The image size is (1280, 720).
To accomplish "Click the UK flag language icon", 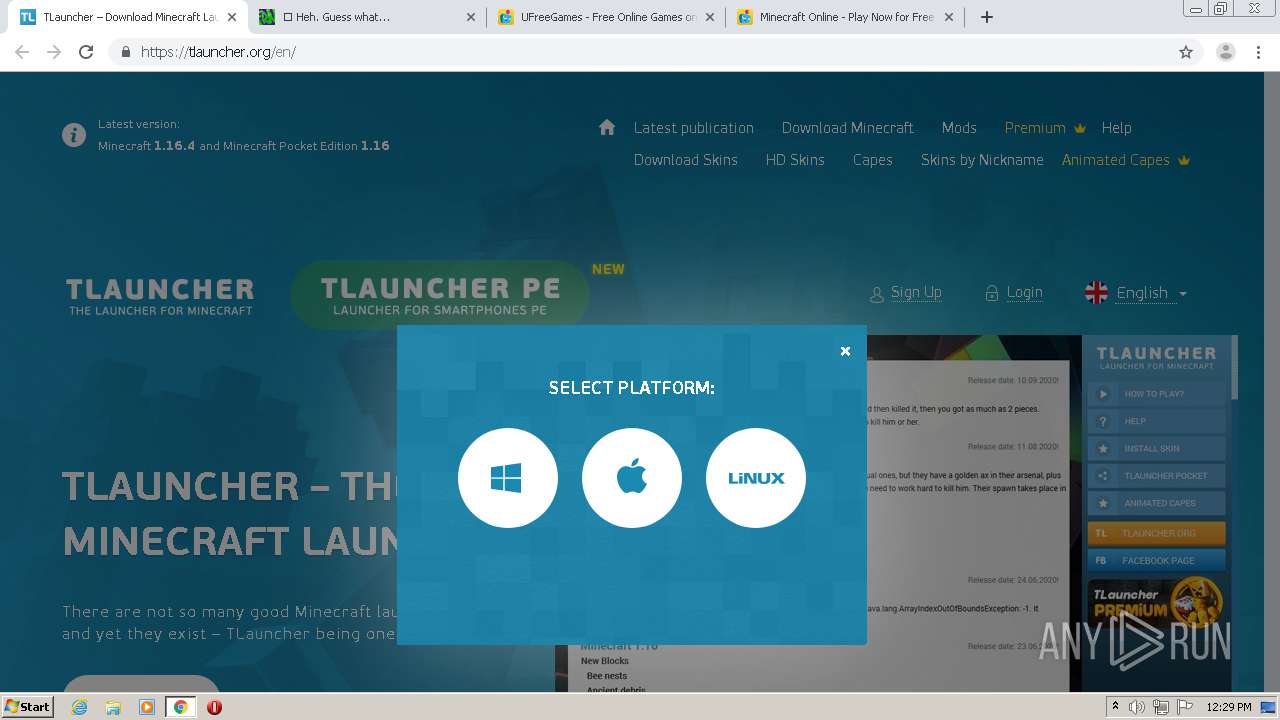I will pyautogui.click(x=1097, y=293).
